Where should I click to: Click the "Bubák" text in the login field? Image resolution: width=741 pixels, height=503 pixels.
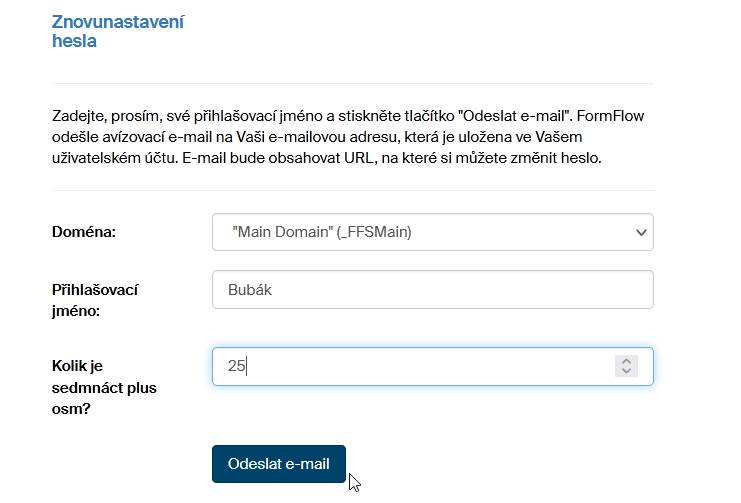pos(251,290)
